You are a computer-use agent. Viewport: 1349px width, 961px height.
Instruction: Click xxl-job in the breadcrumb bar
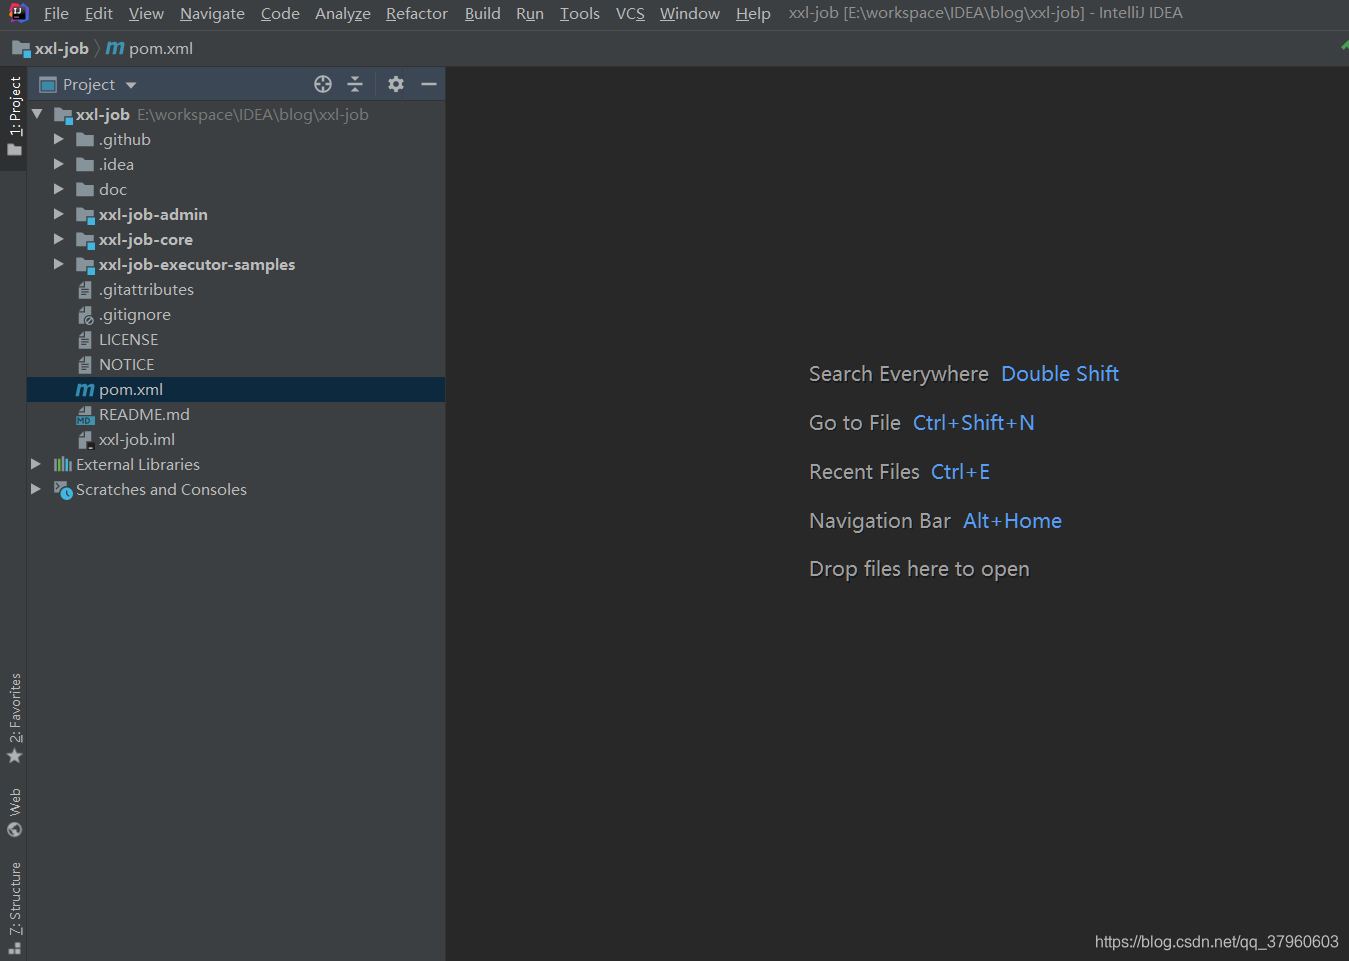[x=61, y=48]
